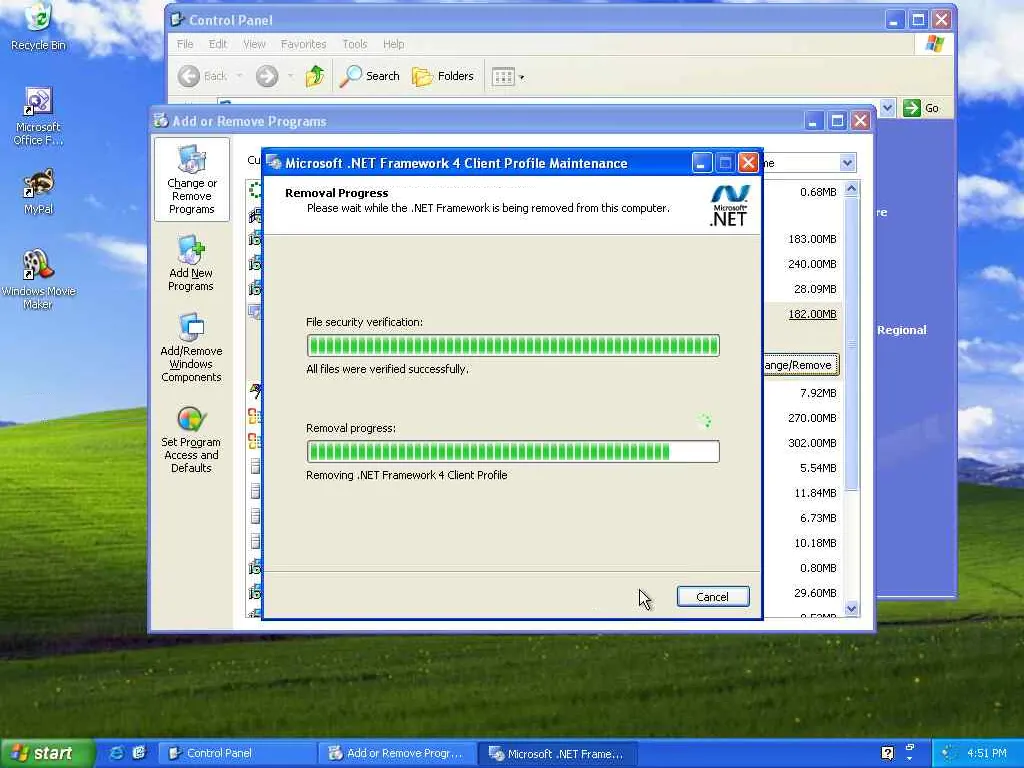Open the Favorites menu in Control Panel
Image resolution: width=1024 pixels, height=768 pixels.
303,44
